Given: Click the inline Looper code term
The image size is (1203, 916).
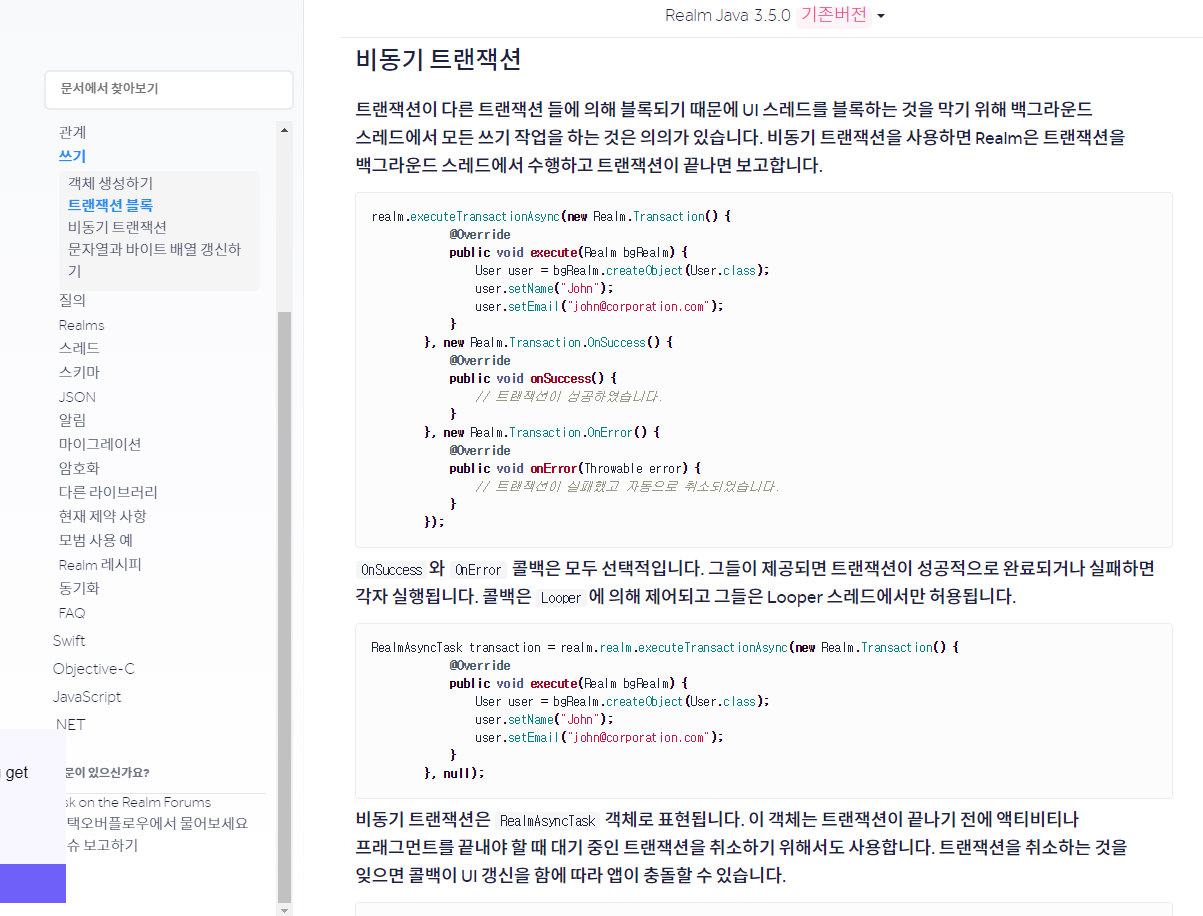Looking at the screenshot, I should tap(560, 598).
